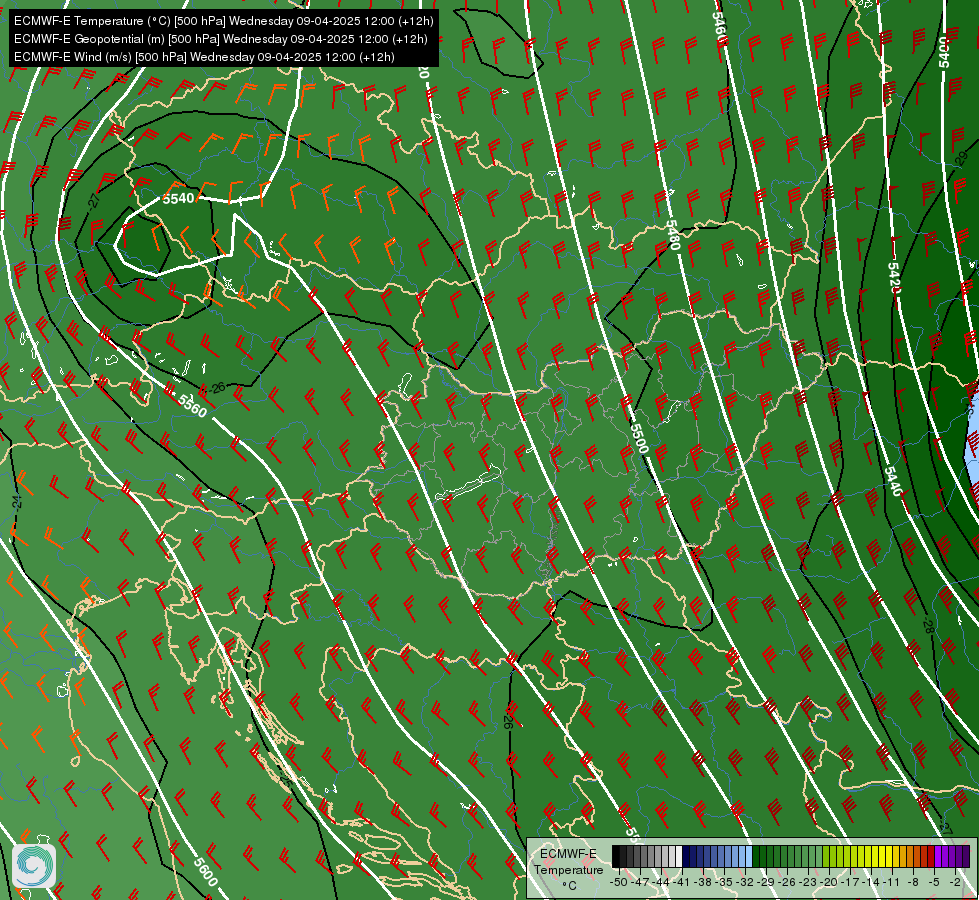The image size is (979, 900).
Task: Click the 5440 geopotential contour label
Action: pyautogui.click(x=893, y=482)
